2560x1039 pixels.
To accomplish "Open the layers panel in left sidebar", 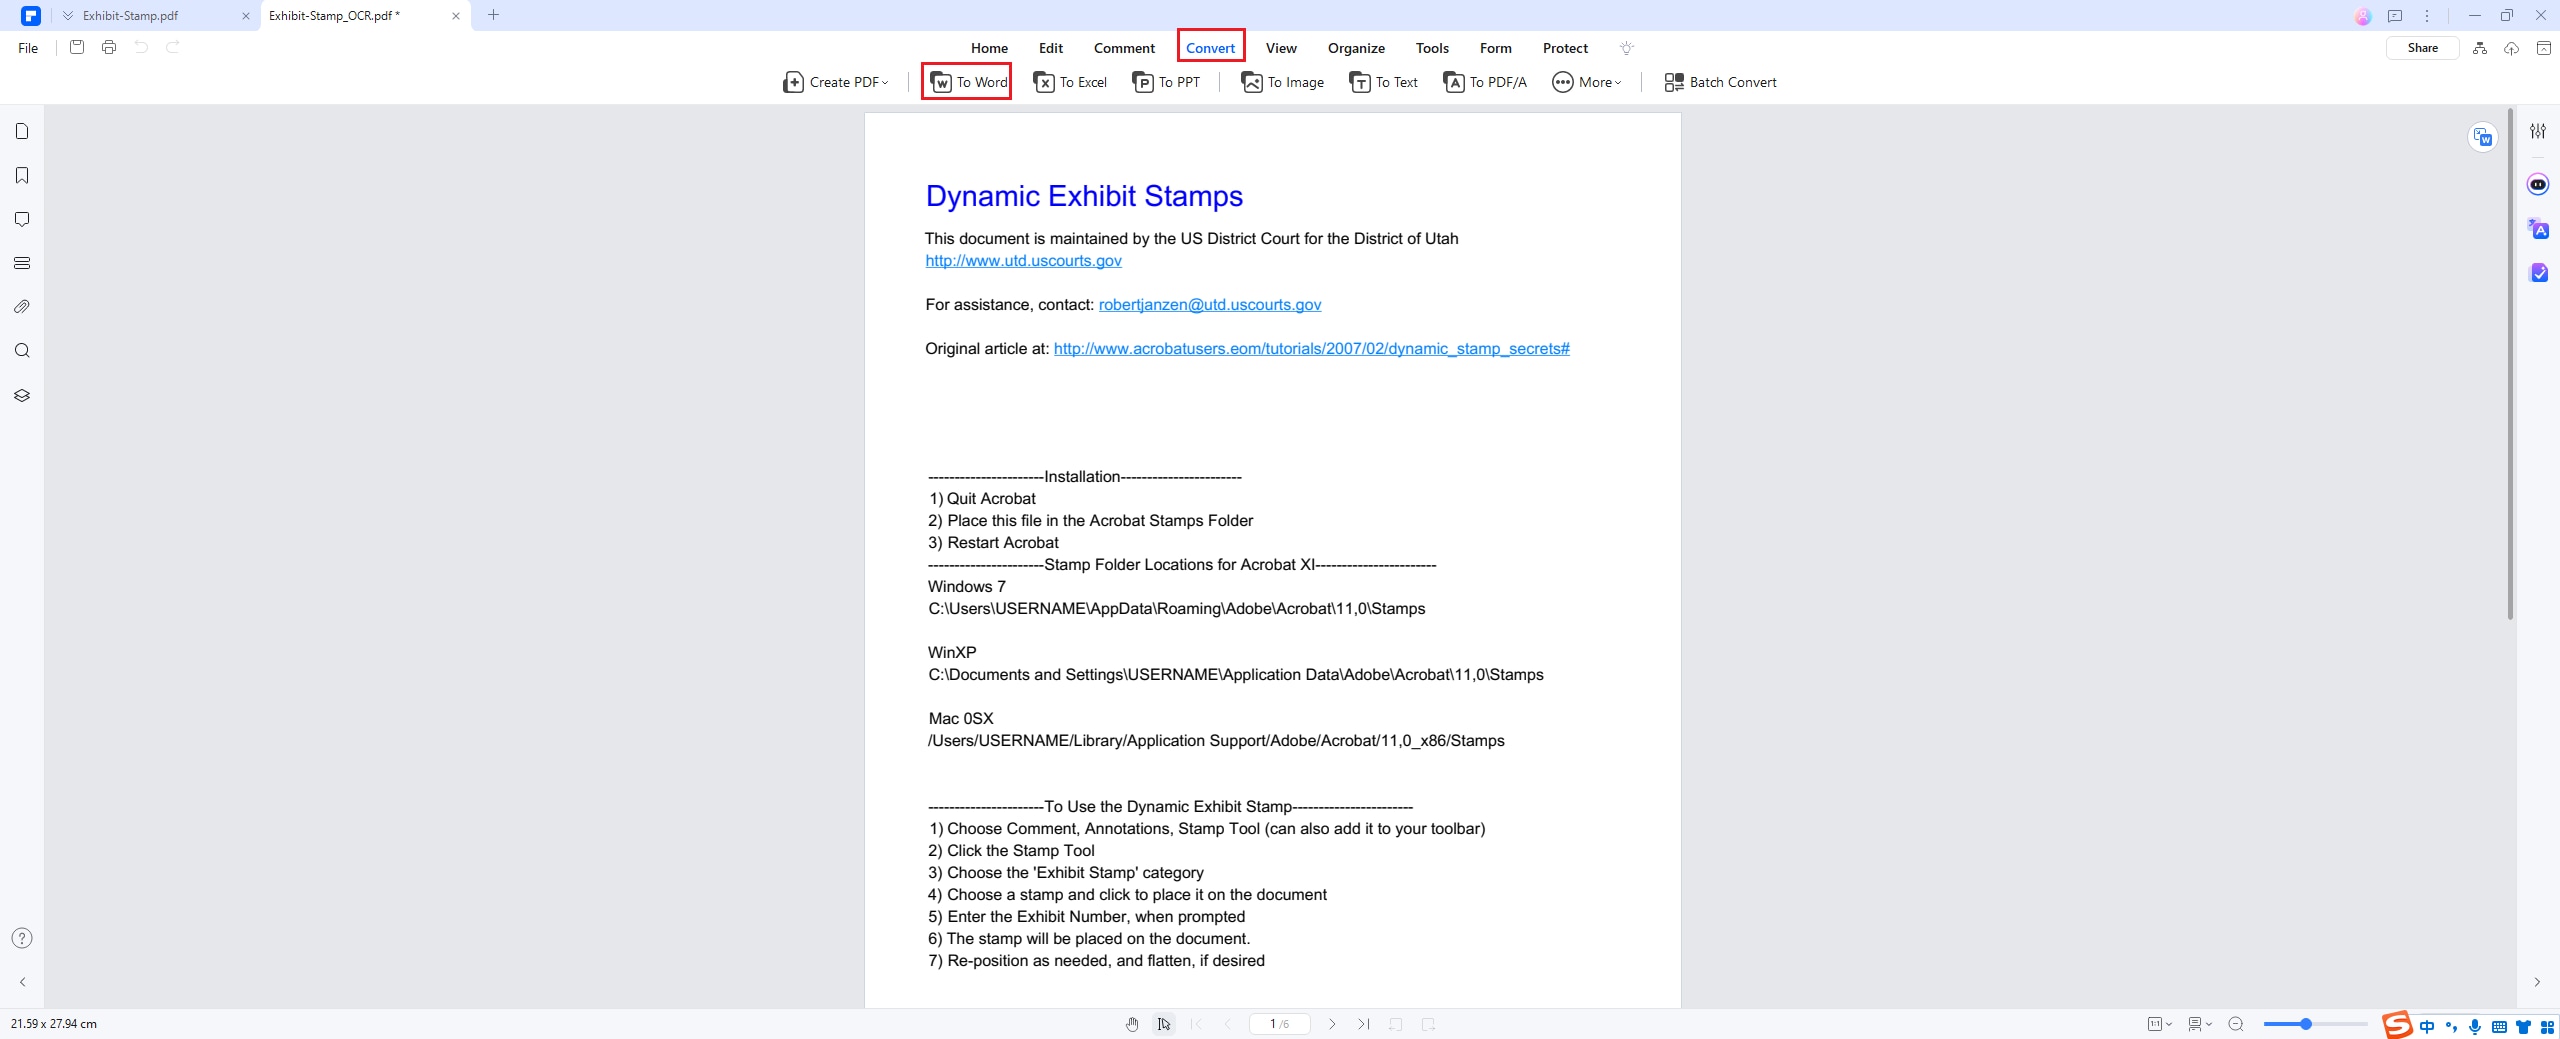I will [22, 395].
